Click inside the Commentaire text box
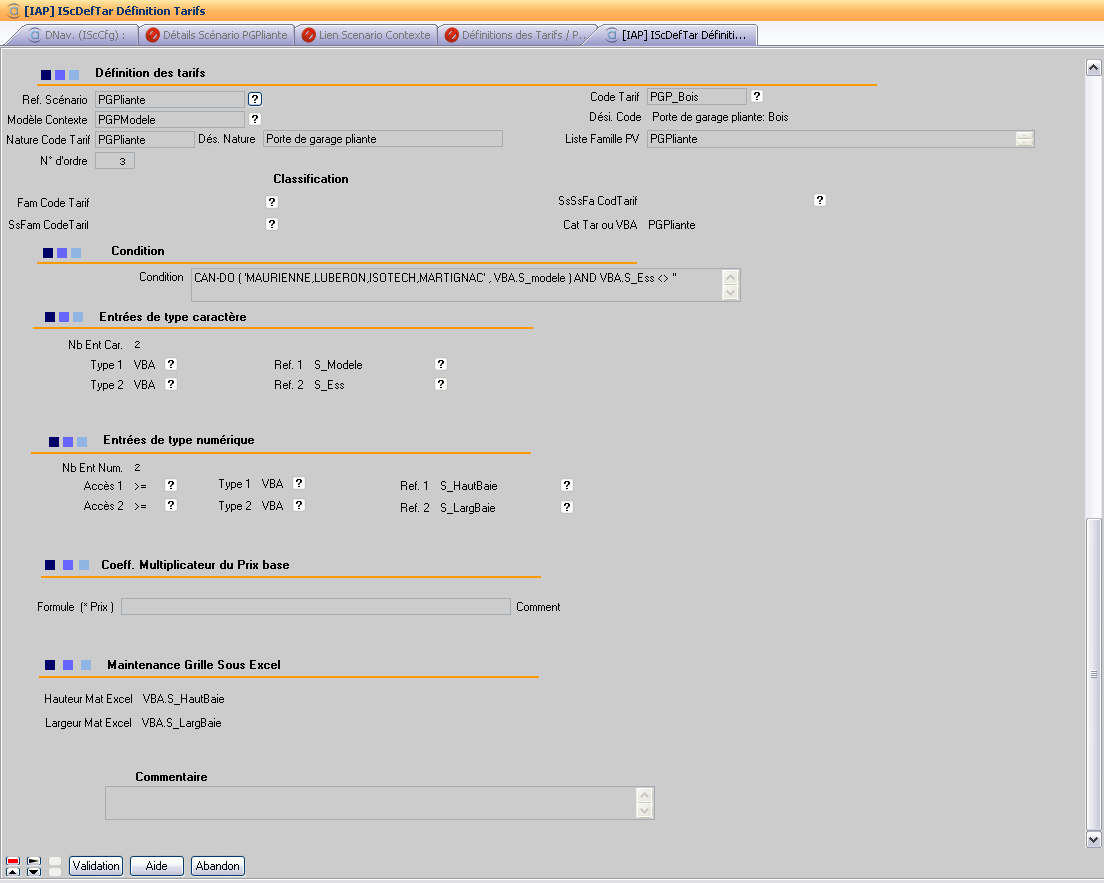The image size is (1104, 883). tap(370, 803)
